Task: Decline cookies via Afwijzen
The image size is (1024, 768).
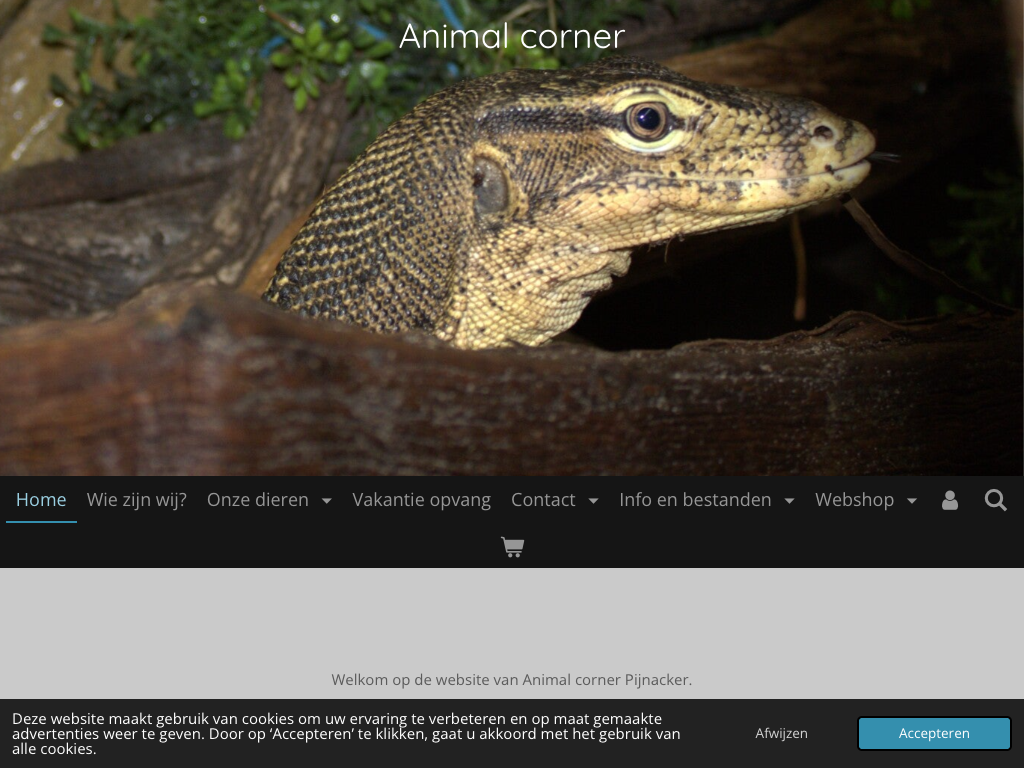Action: pos(781,733)
